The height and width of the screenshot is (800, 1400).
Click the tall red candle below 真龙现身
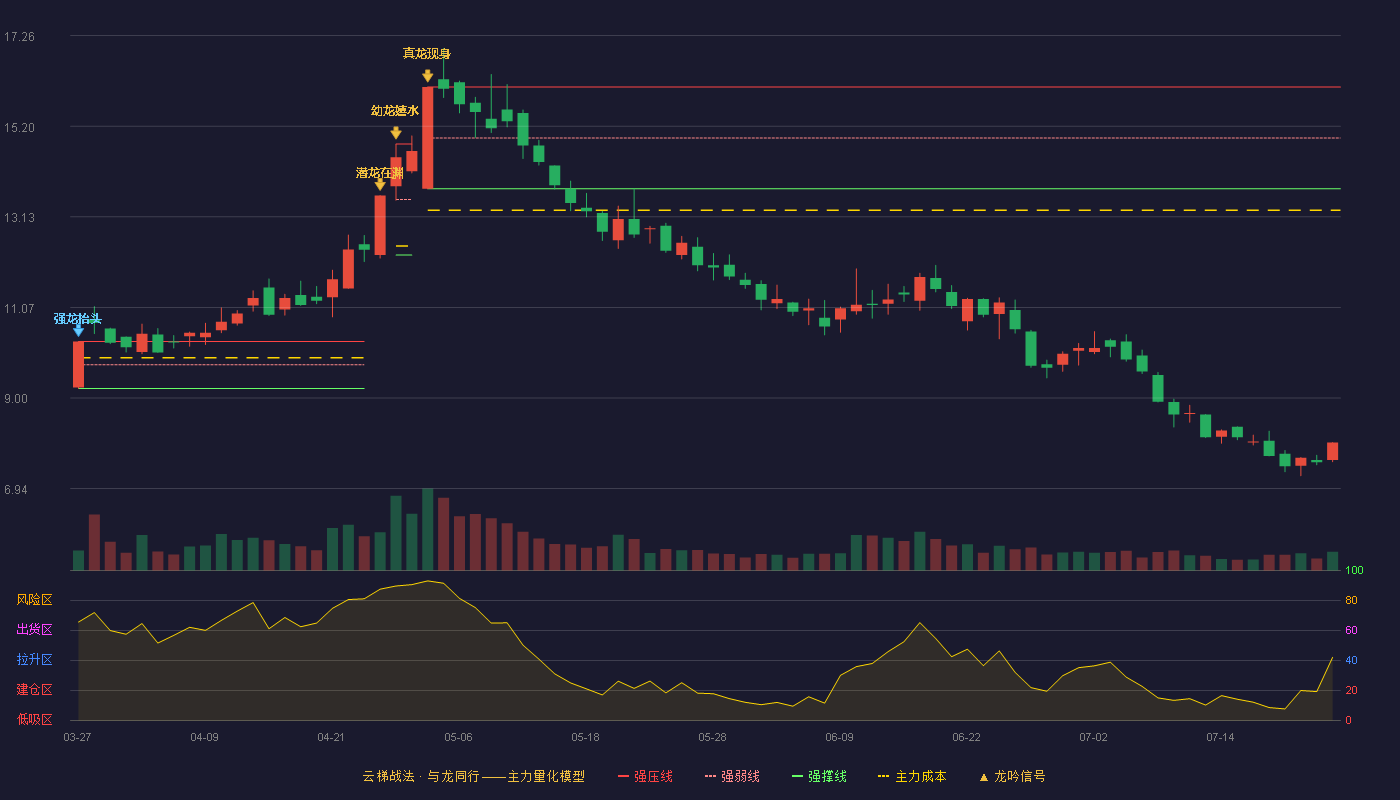(x=428, y=138)
